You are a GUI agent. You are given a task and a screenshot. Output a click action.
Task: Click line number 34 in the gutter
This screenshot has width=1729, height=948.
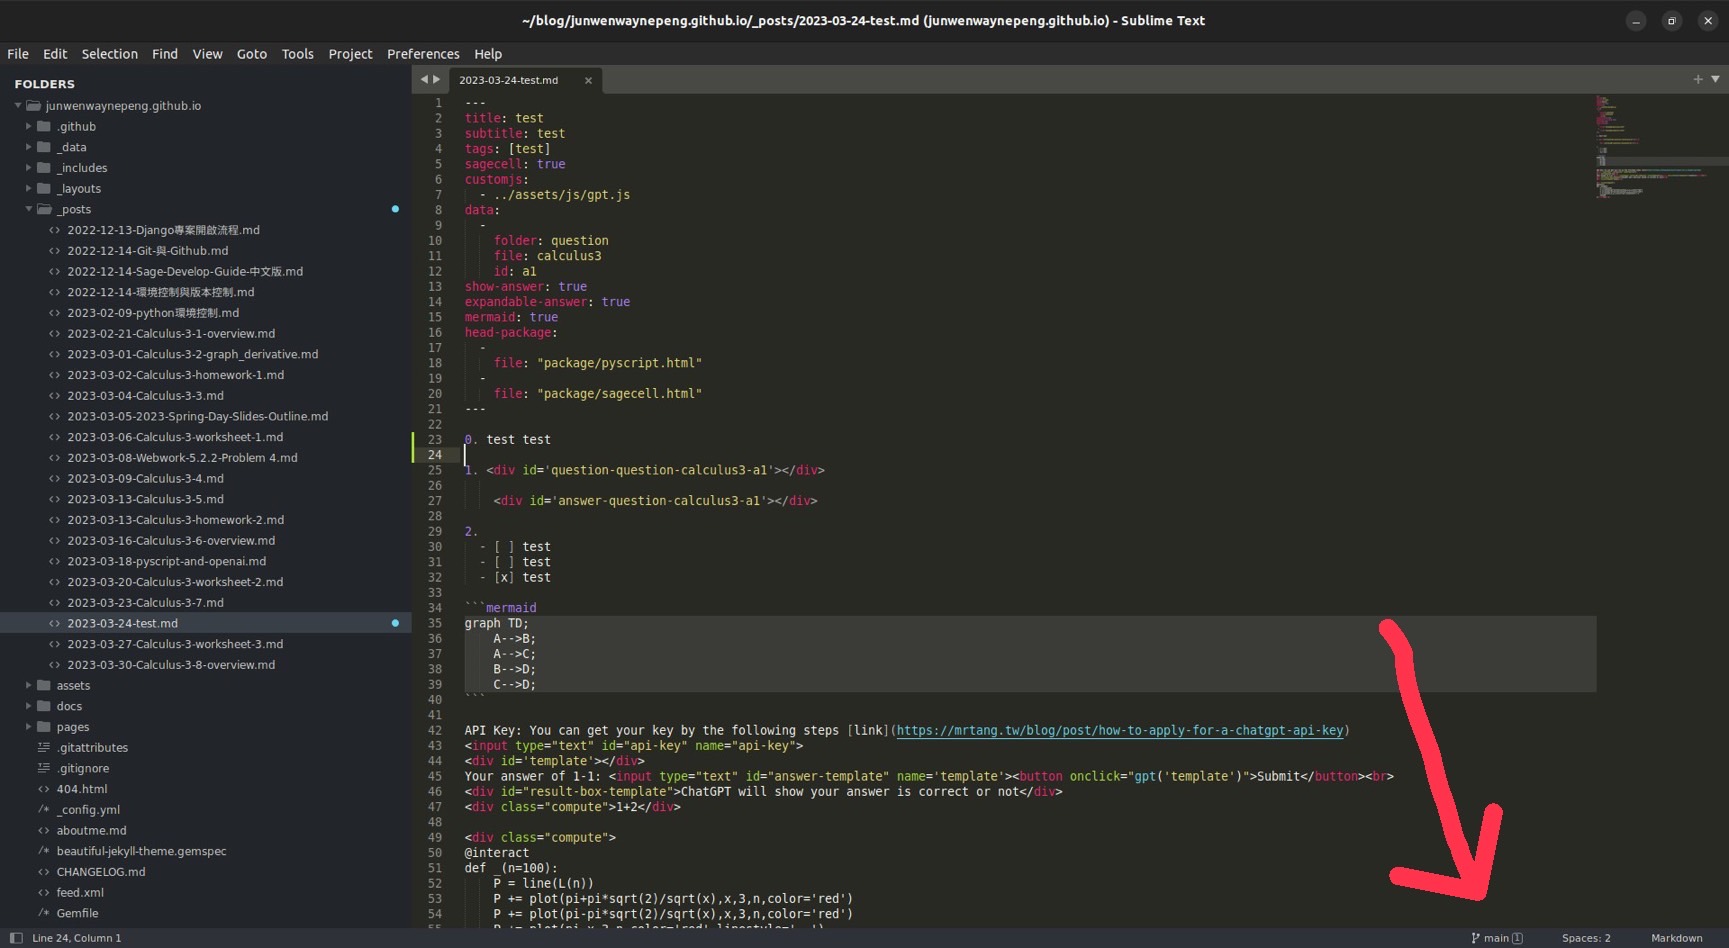[435, 608]
